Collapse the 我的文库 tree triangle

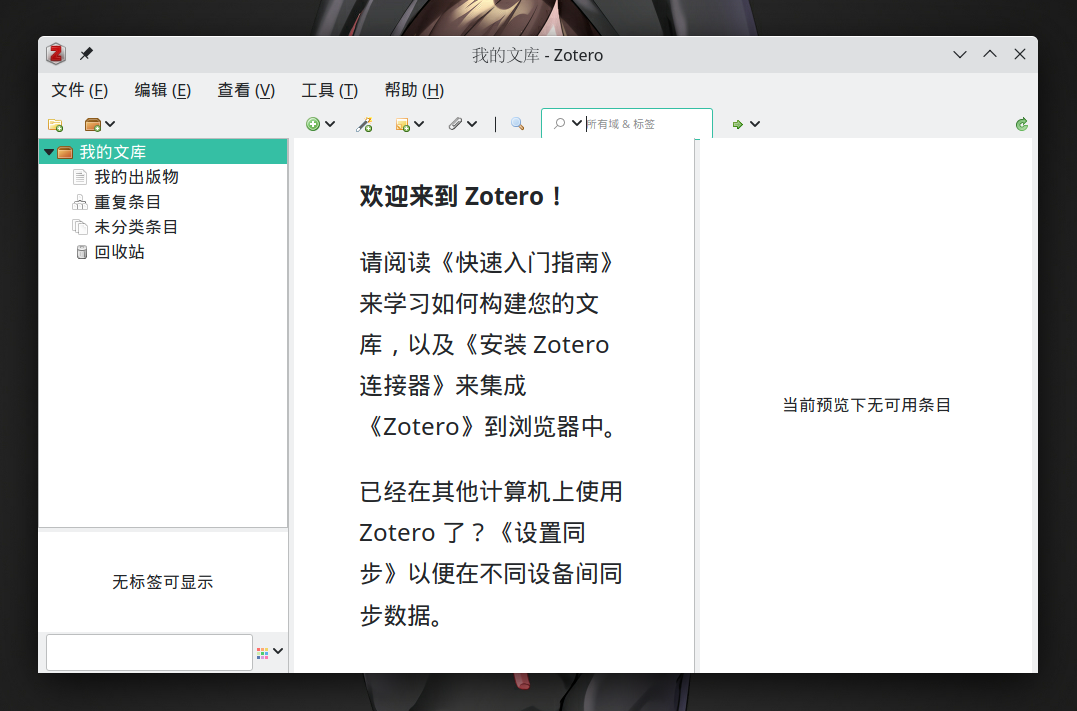tap(49, 152)
